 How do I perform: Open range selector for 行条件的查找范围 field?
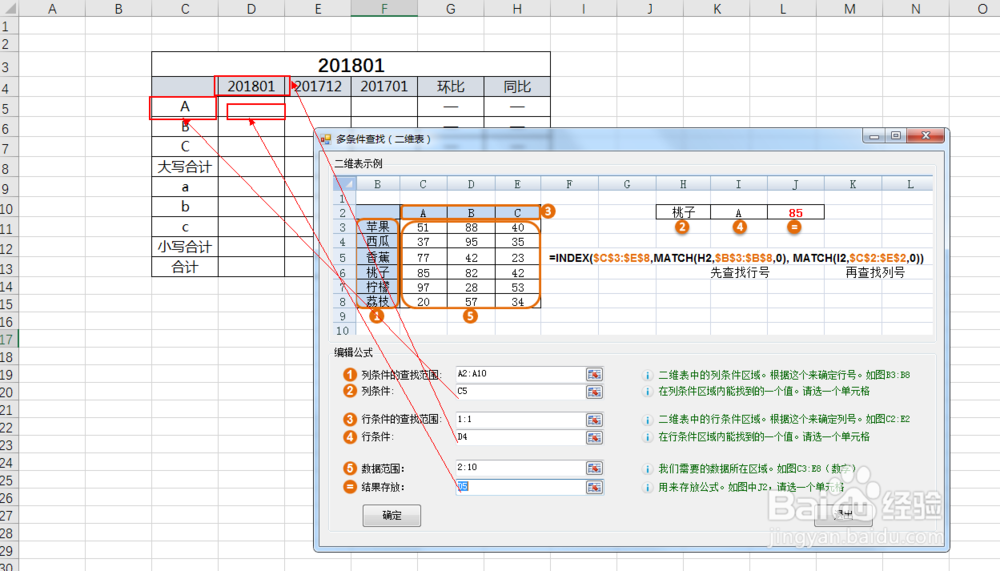(x=594, y=420)
